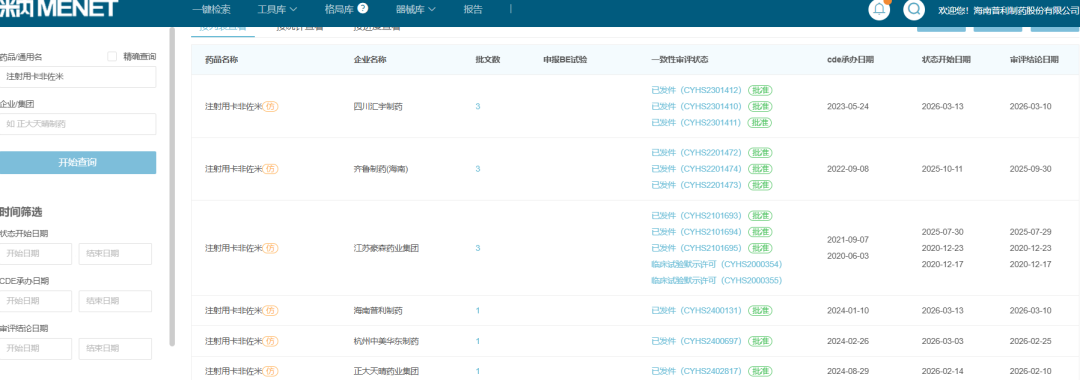Click 批准 badge next to CYHS2201472
The image size is (1080, 380).
click(x=760, y=153)
